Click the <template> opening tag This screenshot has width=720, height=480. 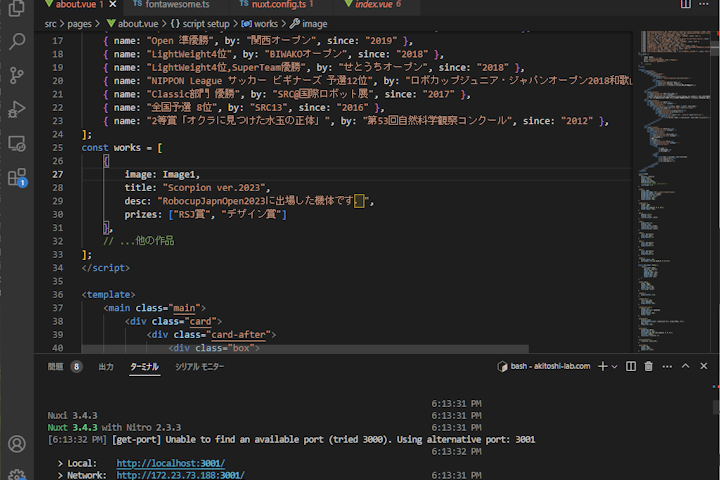tap(108, 294)
